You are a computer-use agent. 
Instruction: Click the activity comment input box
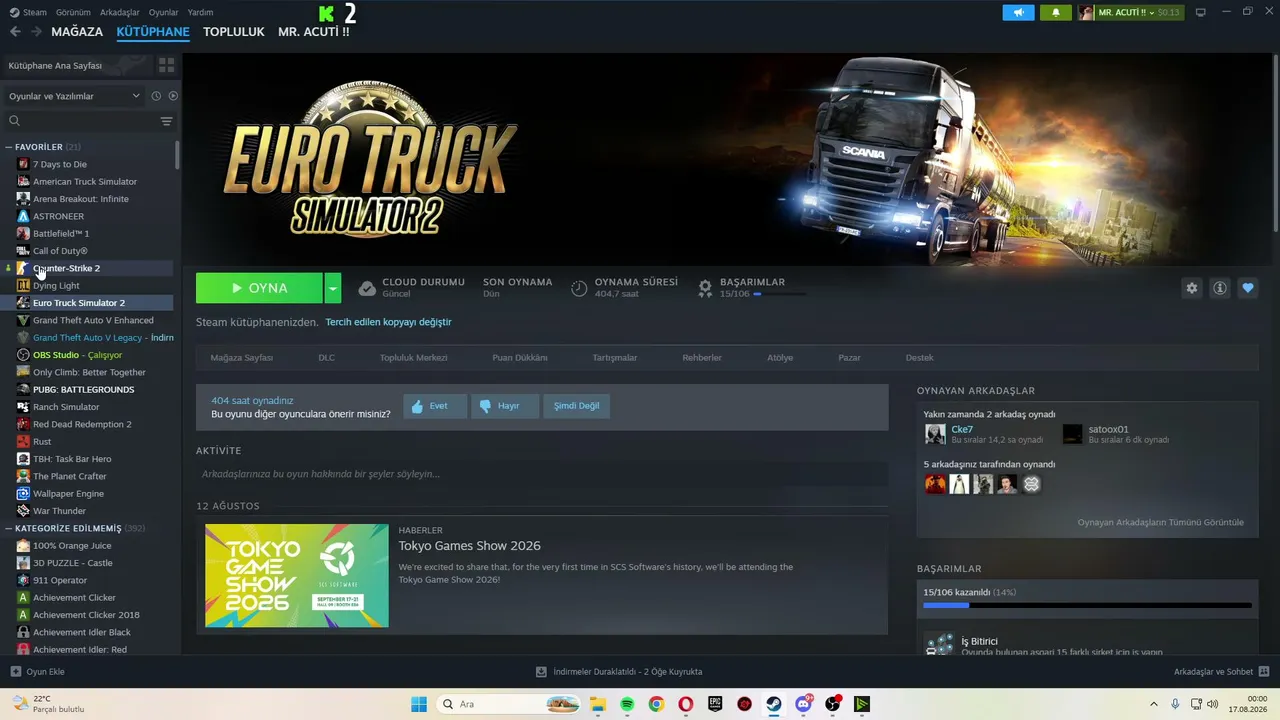click(542, 474)
